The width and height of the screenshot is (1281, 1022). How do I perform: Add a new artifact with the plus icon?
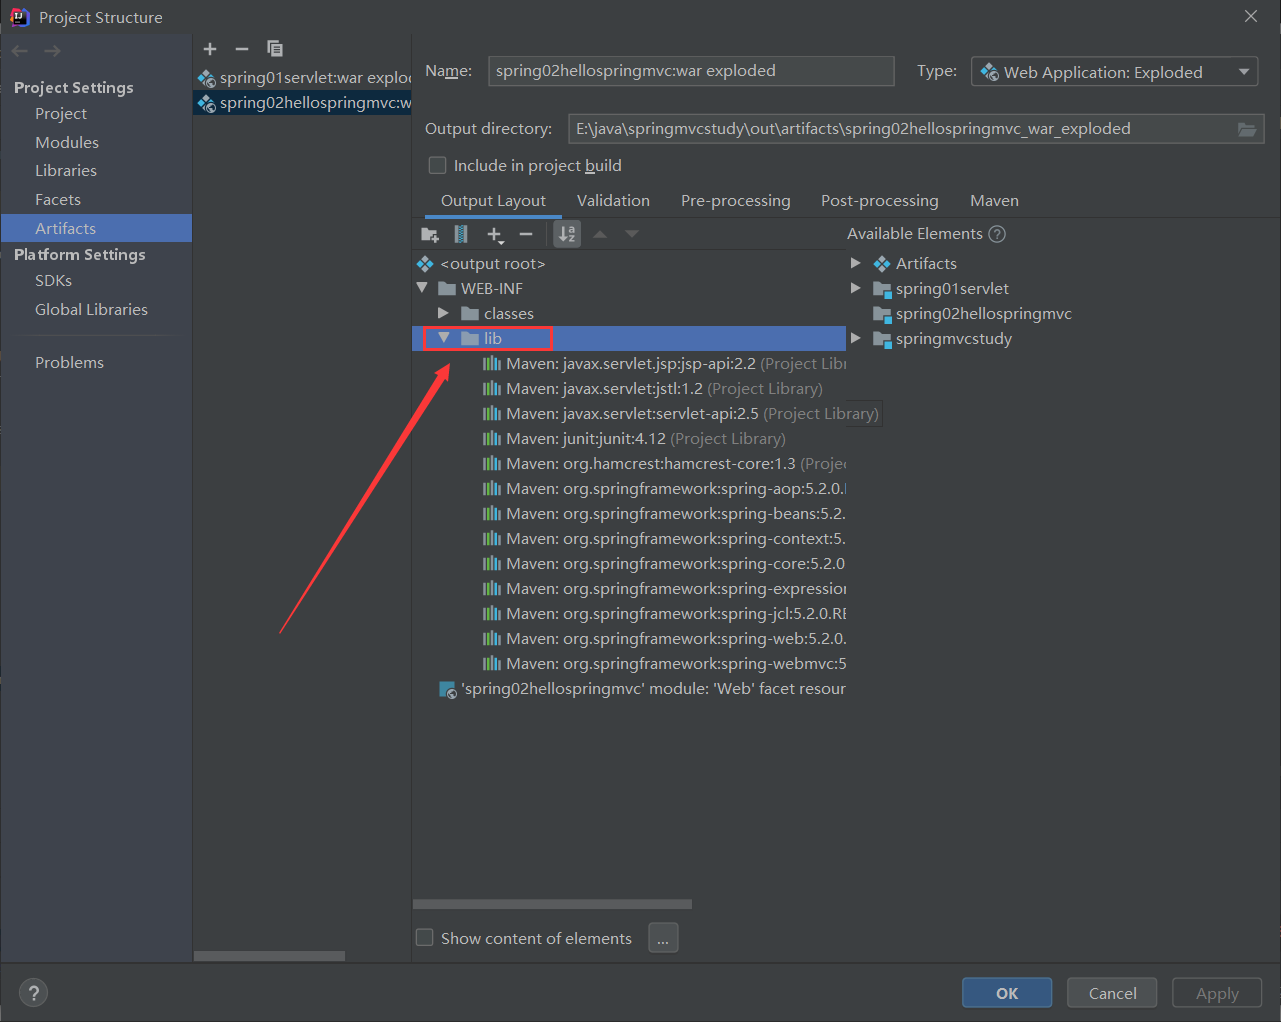[x=210, y=49]
